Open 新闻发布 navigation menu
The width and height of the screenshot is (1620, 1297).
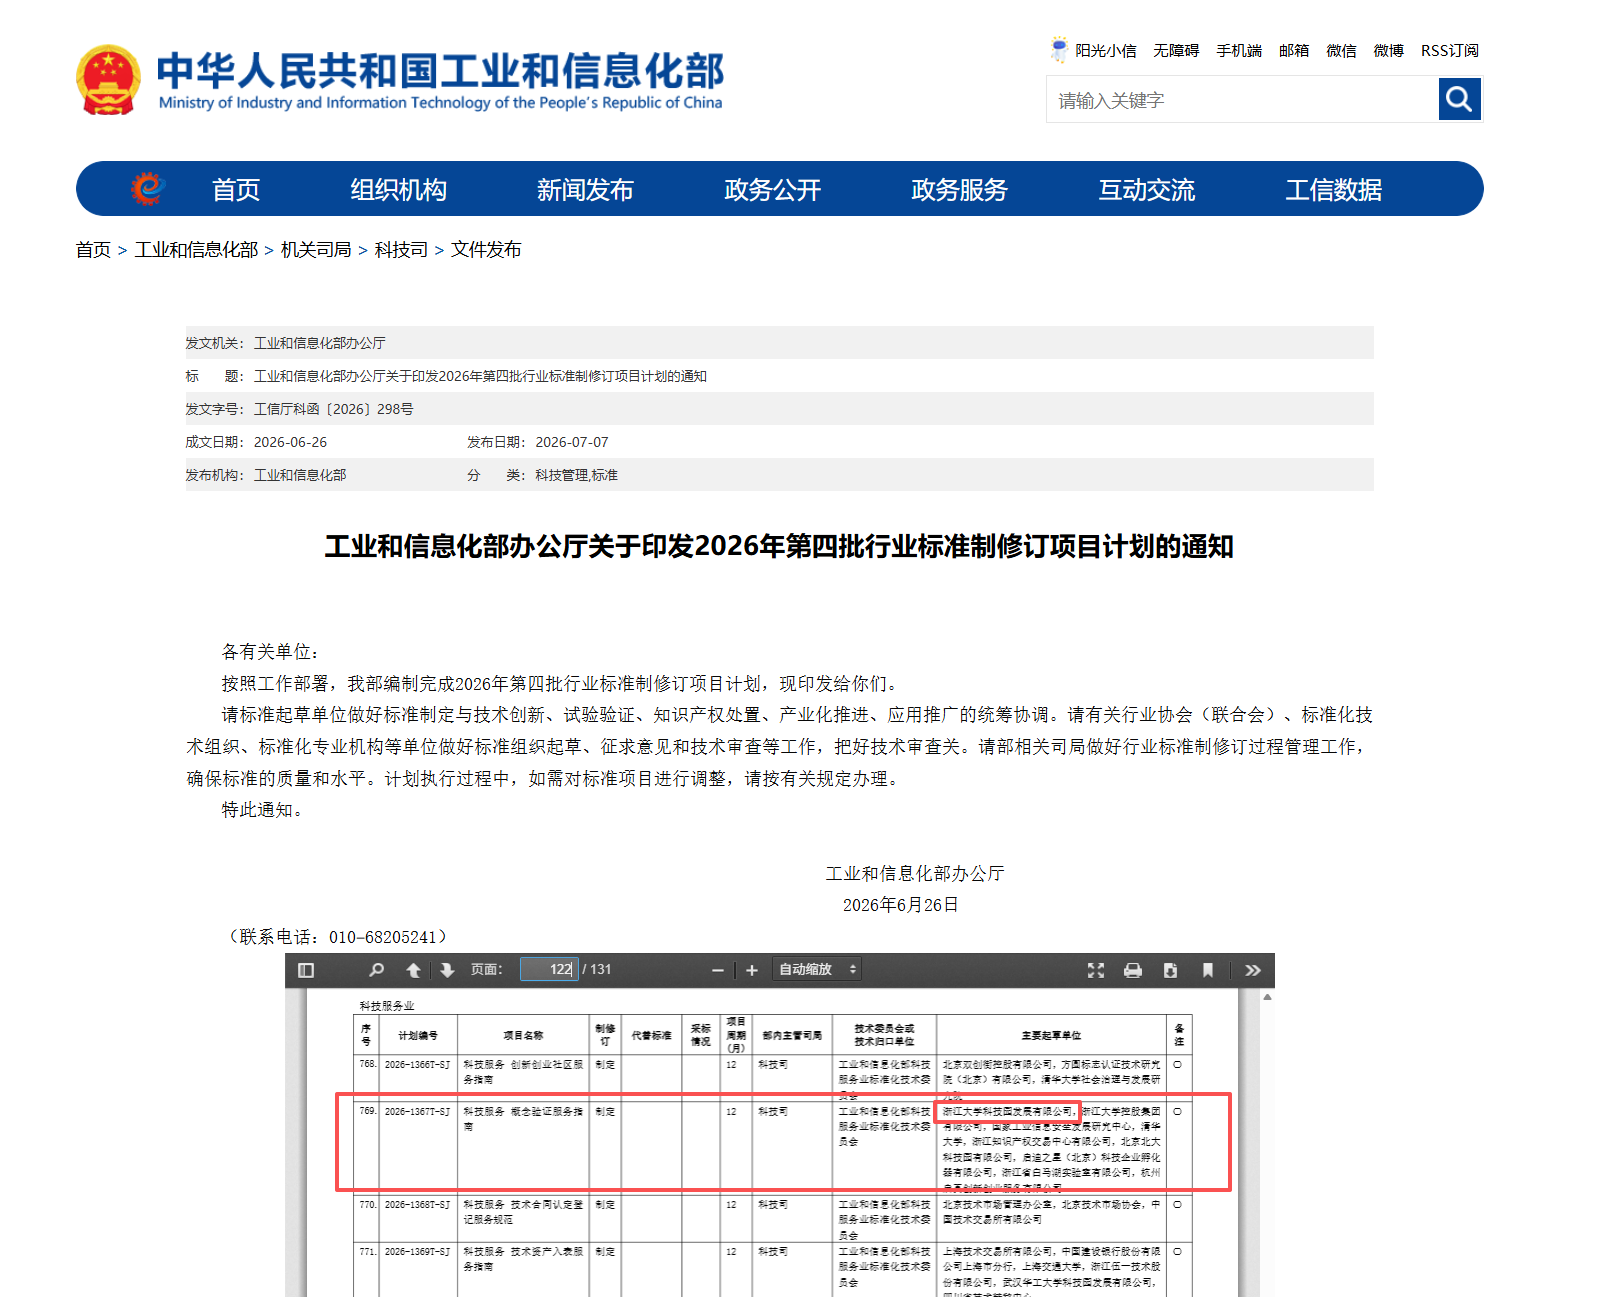[x=586, y=189]
